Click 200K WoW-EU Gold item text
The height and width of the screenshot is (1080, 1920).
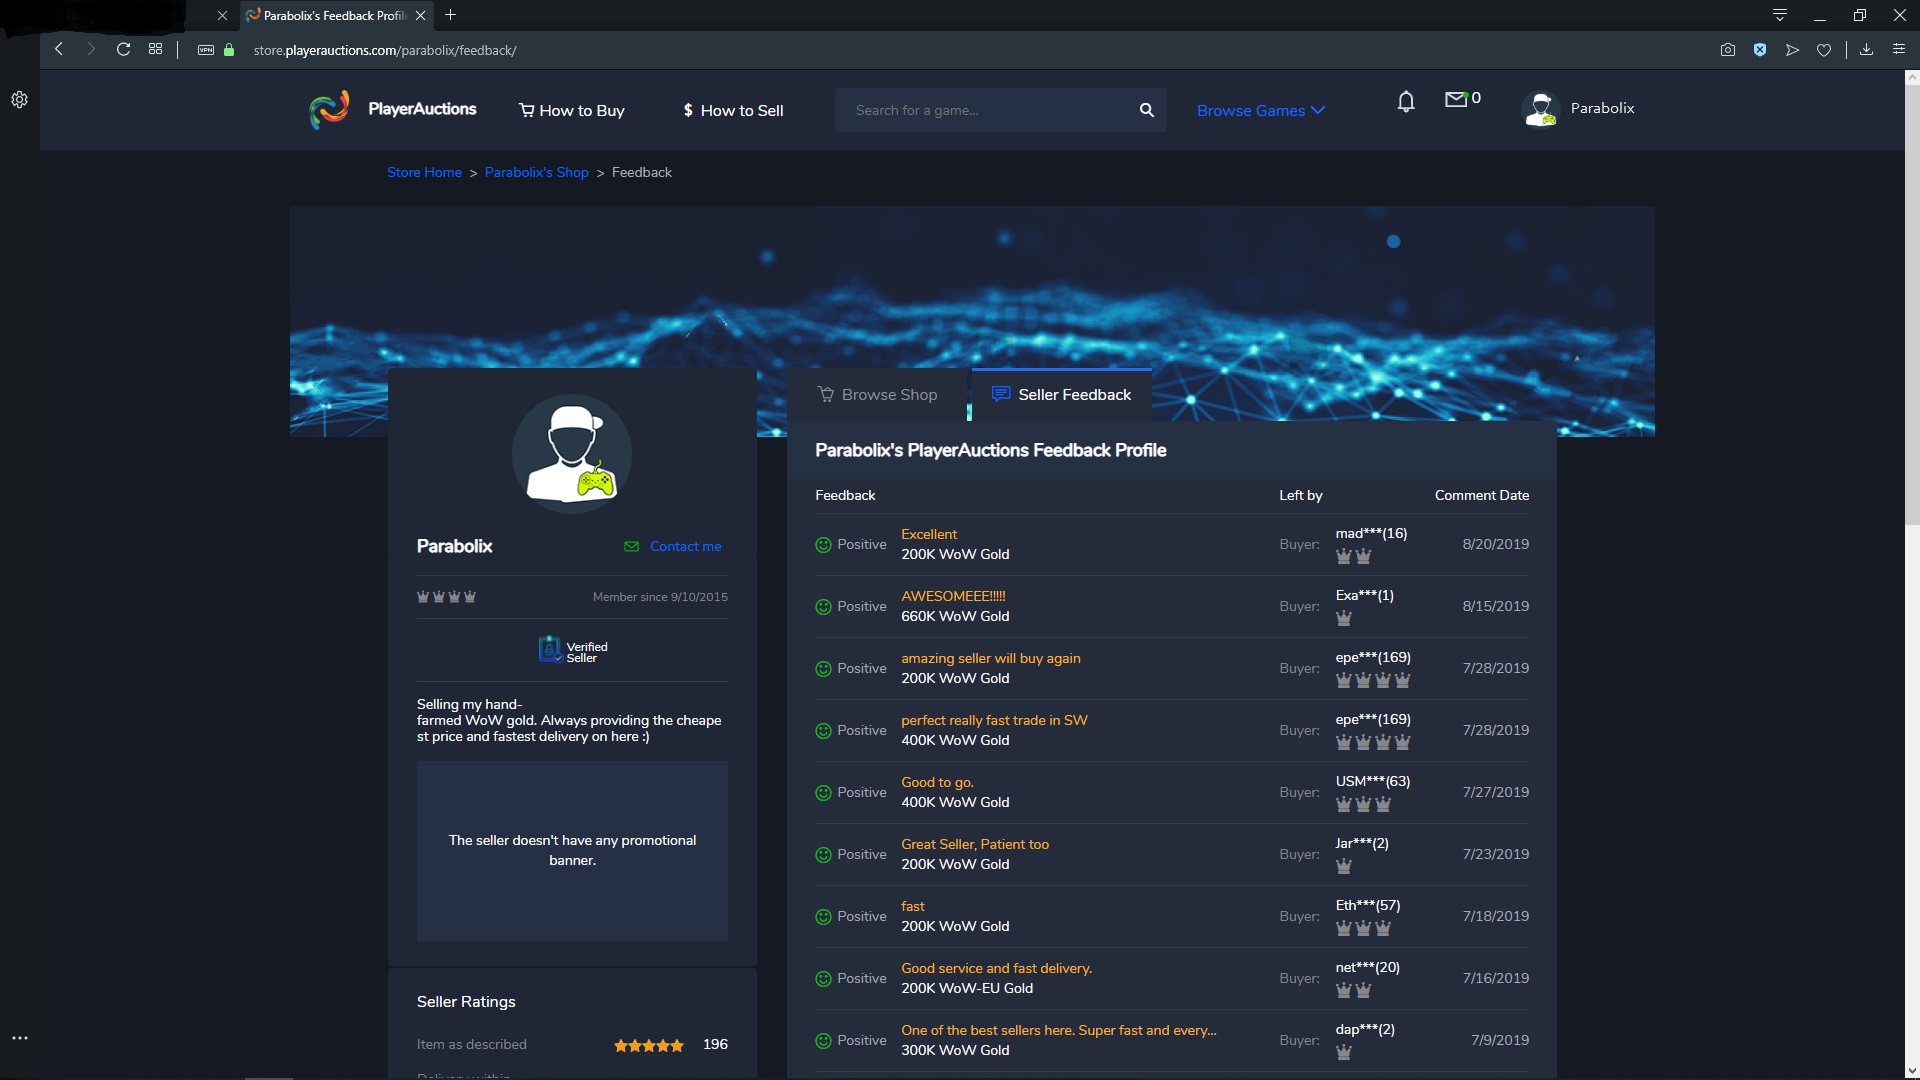pyautogui.click(x=967, y=988)
